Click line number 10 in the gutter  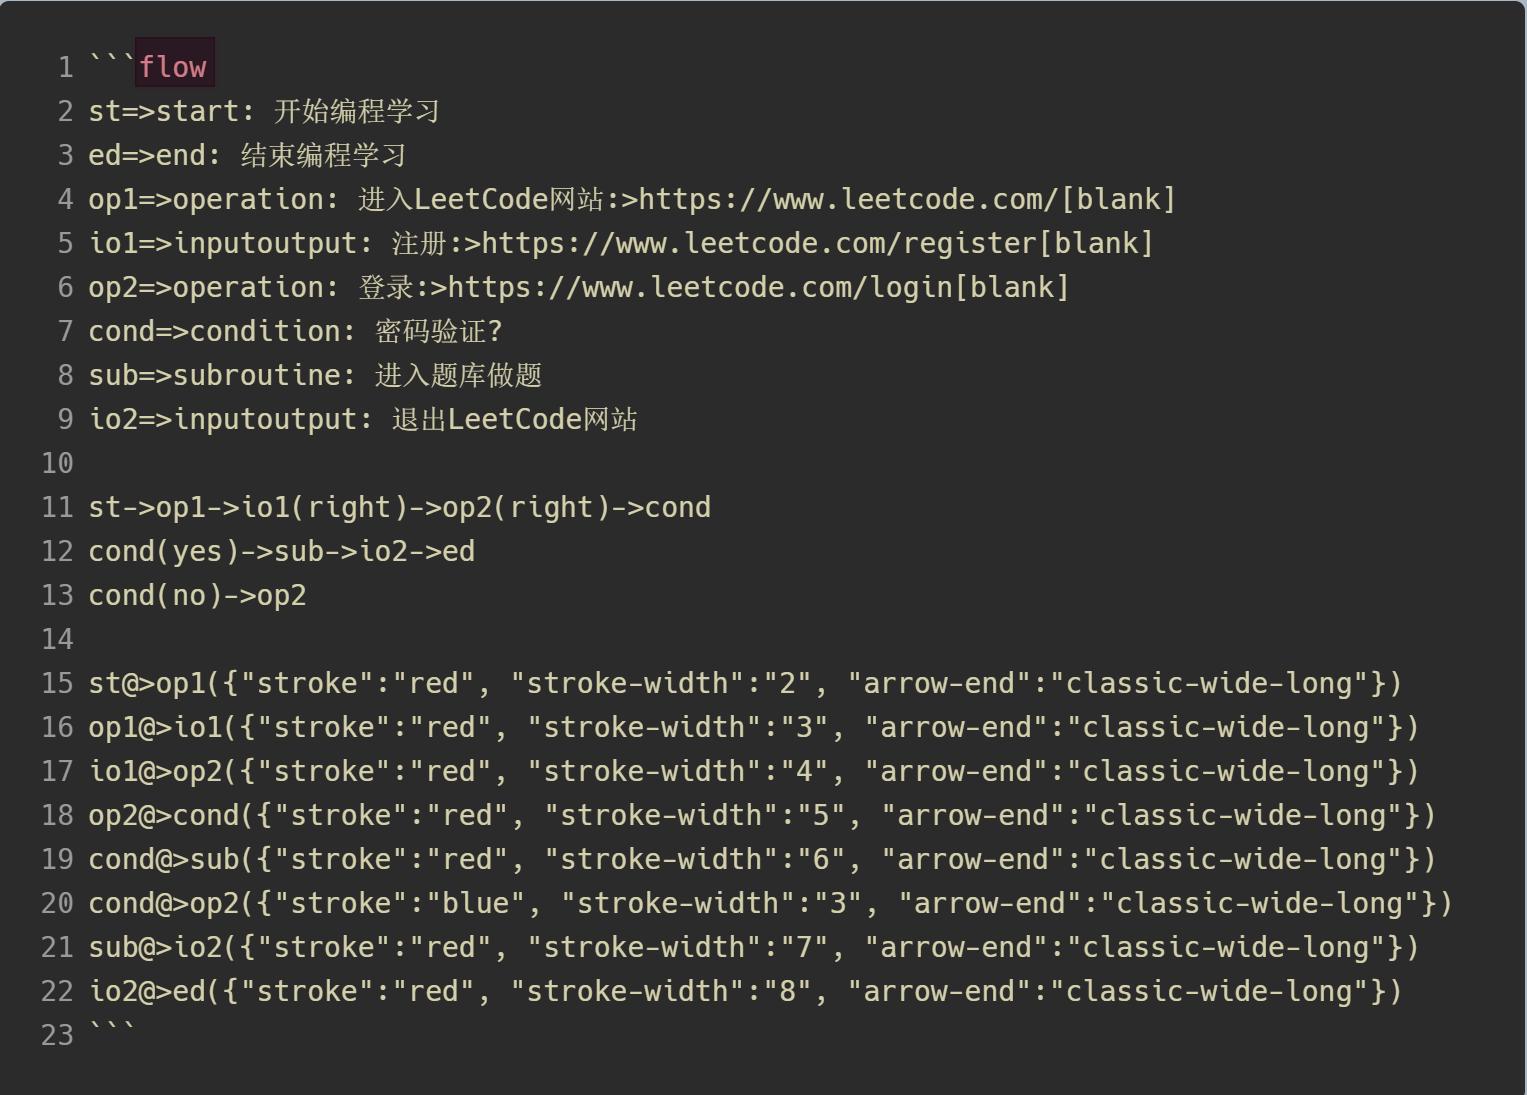tap(57, 463)
